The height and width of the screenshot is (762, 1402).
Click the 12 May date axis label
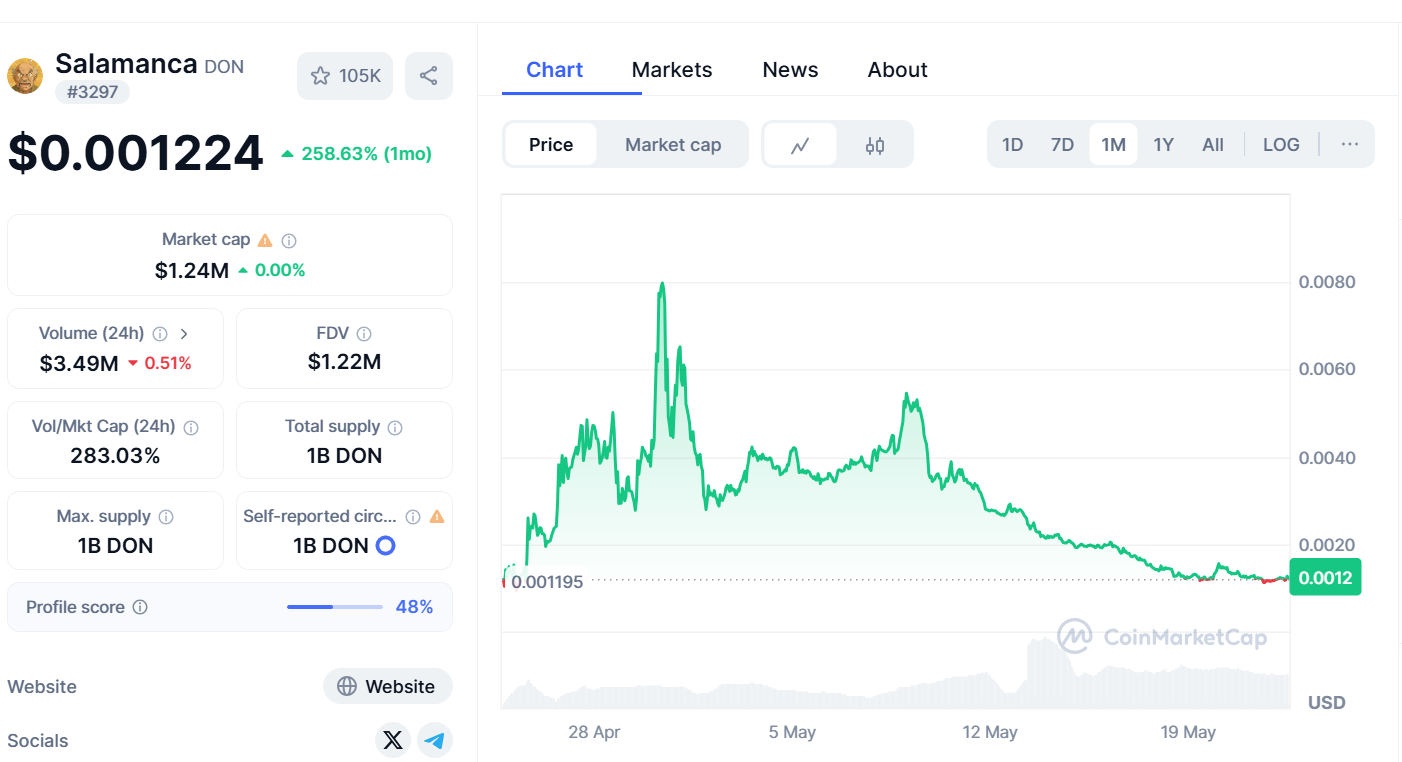(990, 732)
